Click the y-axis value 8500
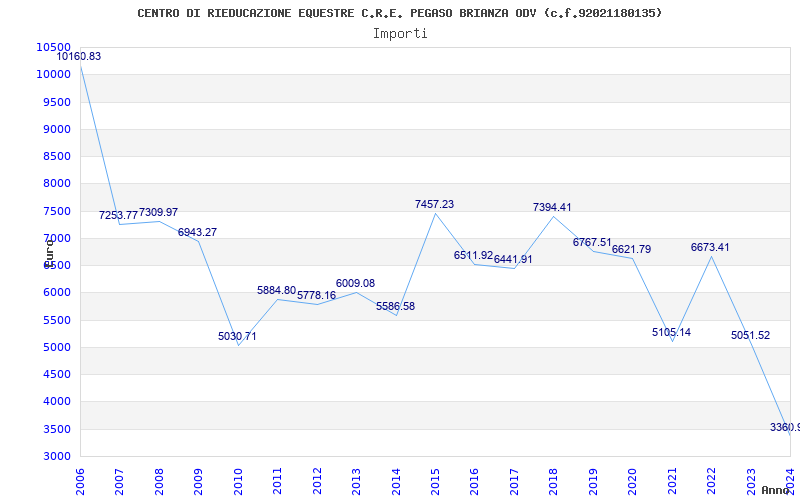The width and height of the screenshot is (800, 500). coord(56,156)
